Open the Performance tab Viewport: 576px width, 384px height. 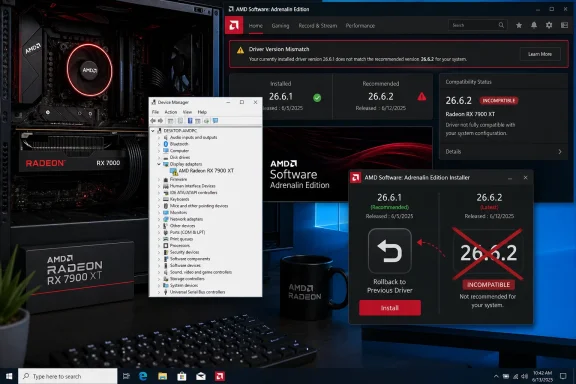[x=360, y=26]
